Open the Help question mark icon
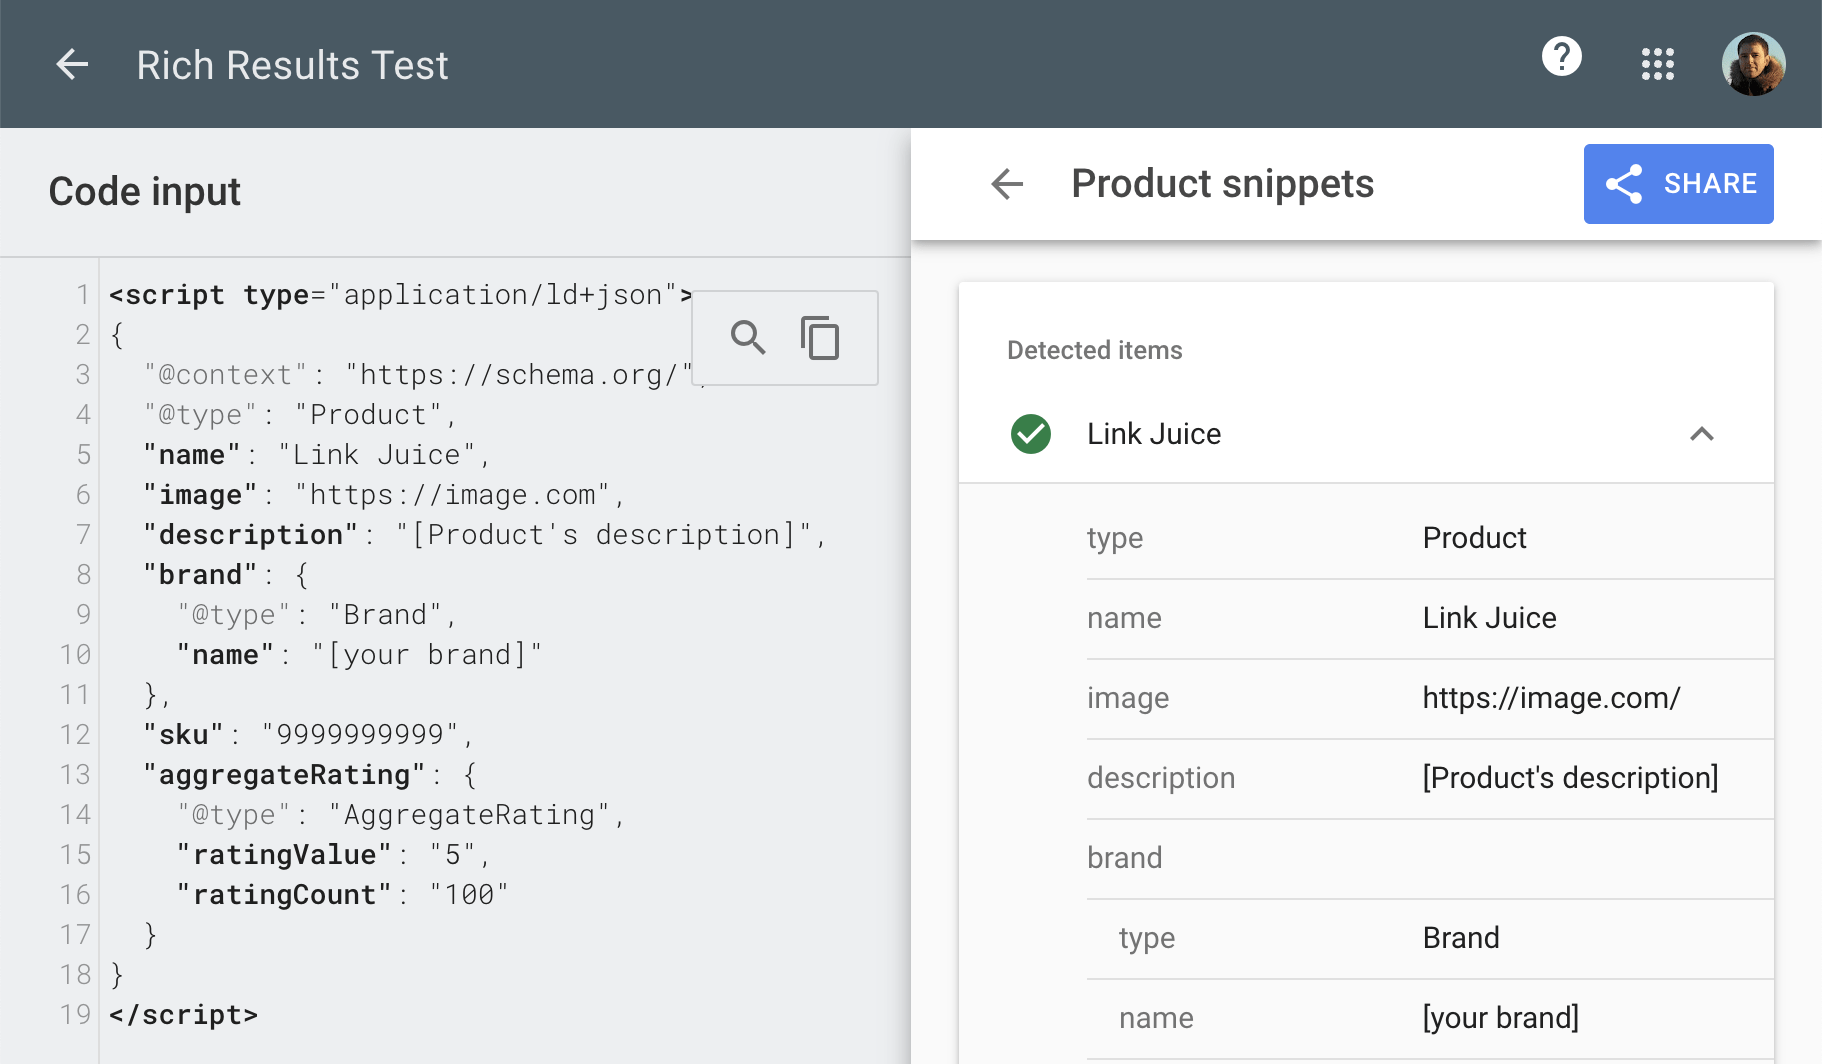Image resolution: width=1822 pixels, height=1064 pixels. pyautogui.click(x=1561, y=58)
